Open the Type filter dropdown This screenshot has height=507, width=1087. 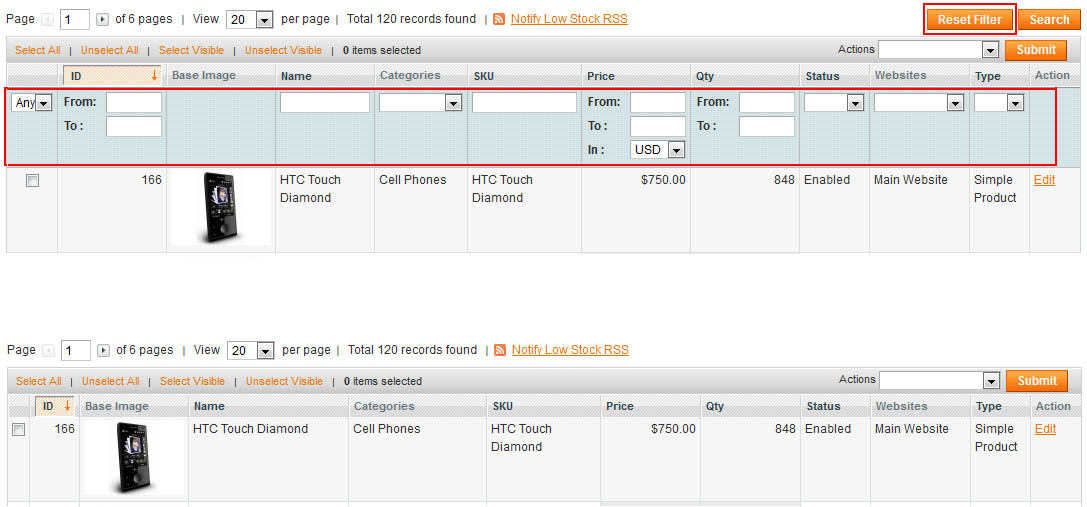point(999,103)
